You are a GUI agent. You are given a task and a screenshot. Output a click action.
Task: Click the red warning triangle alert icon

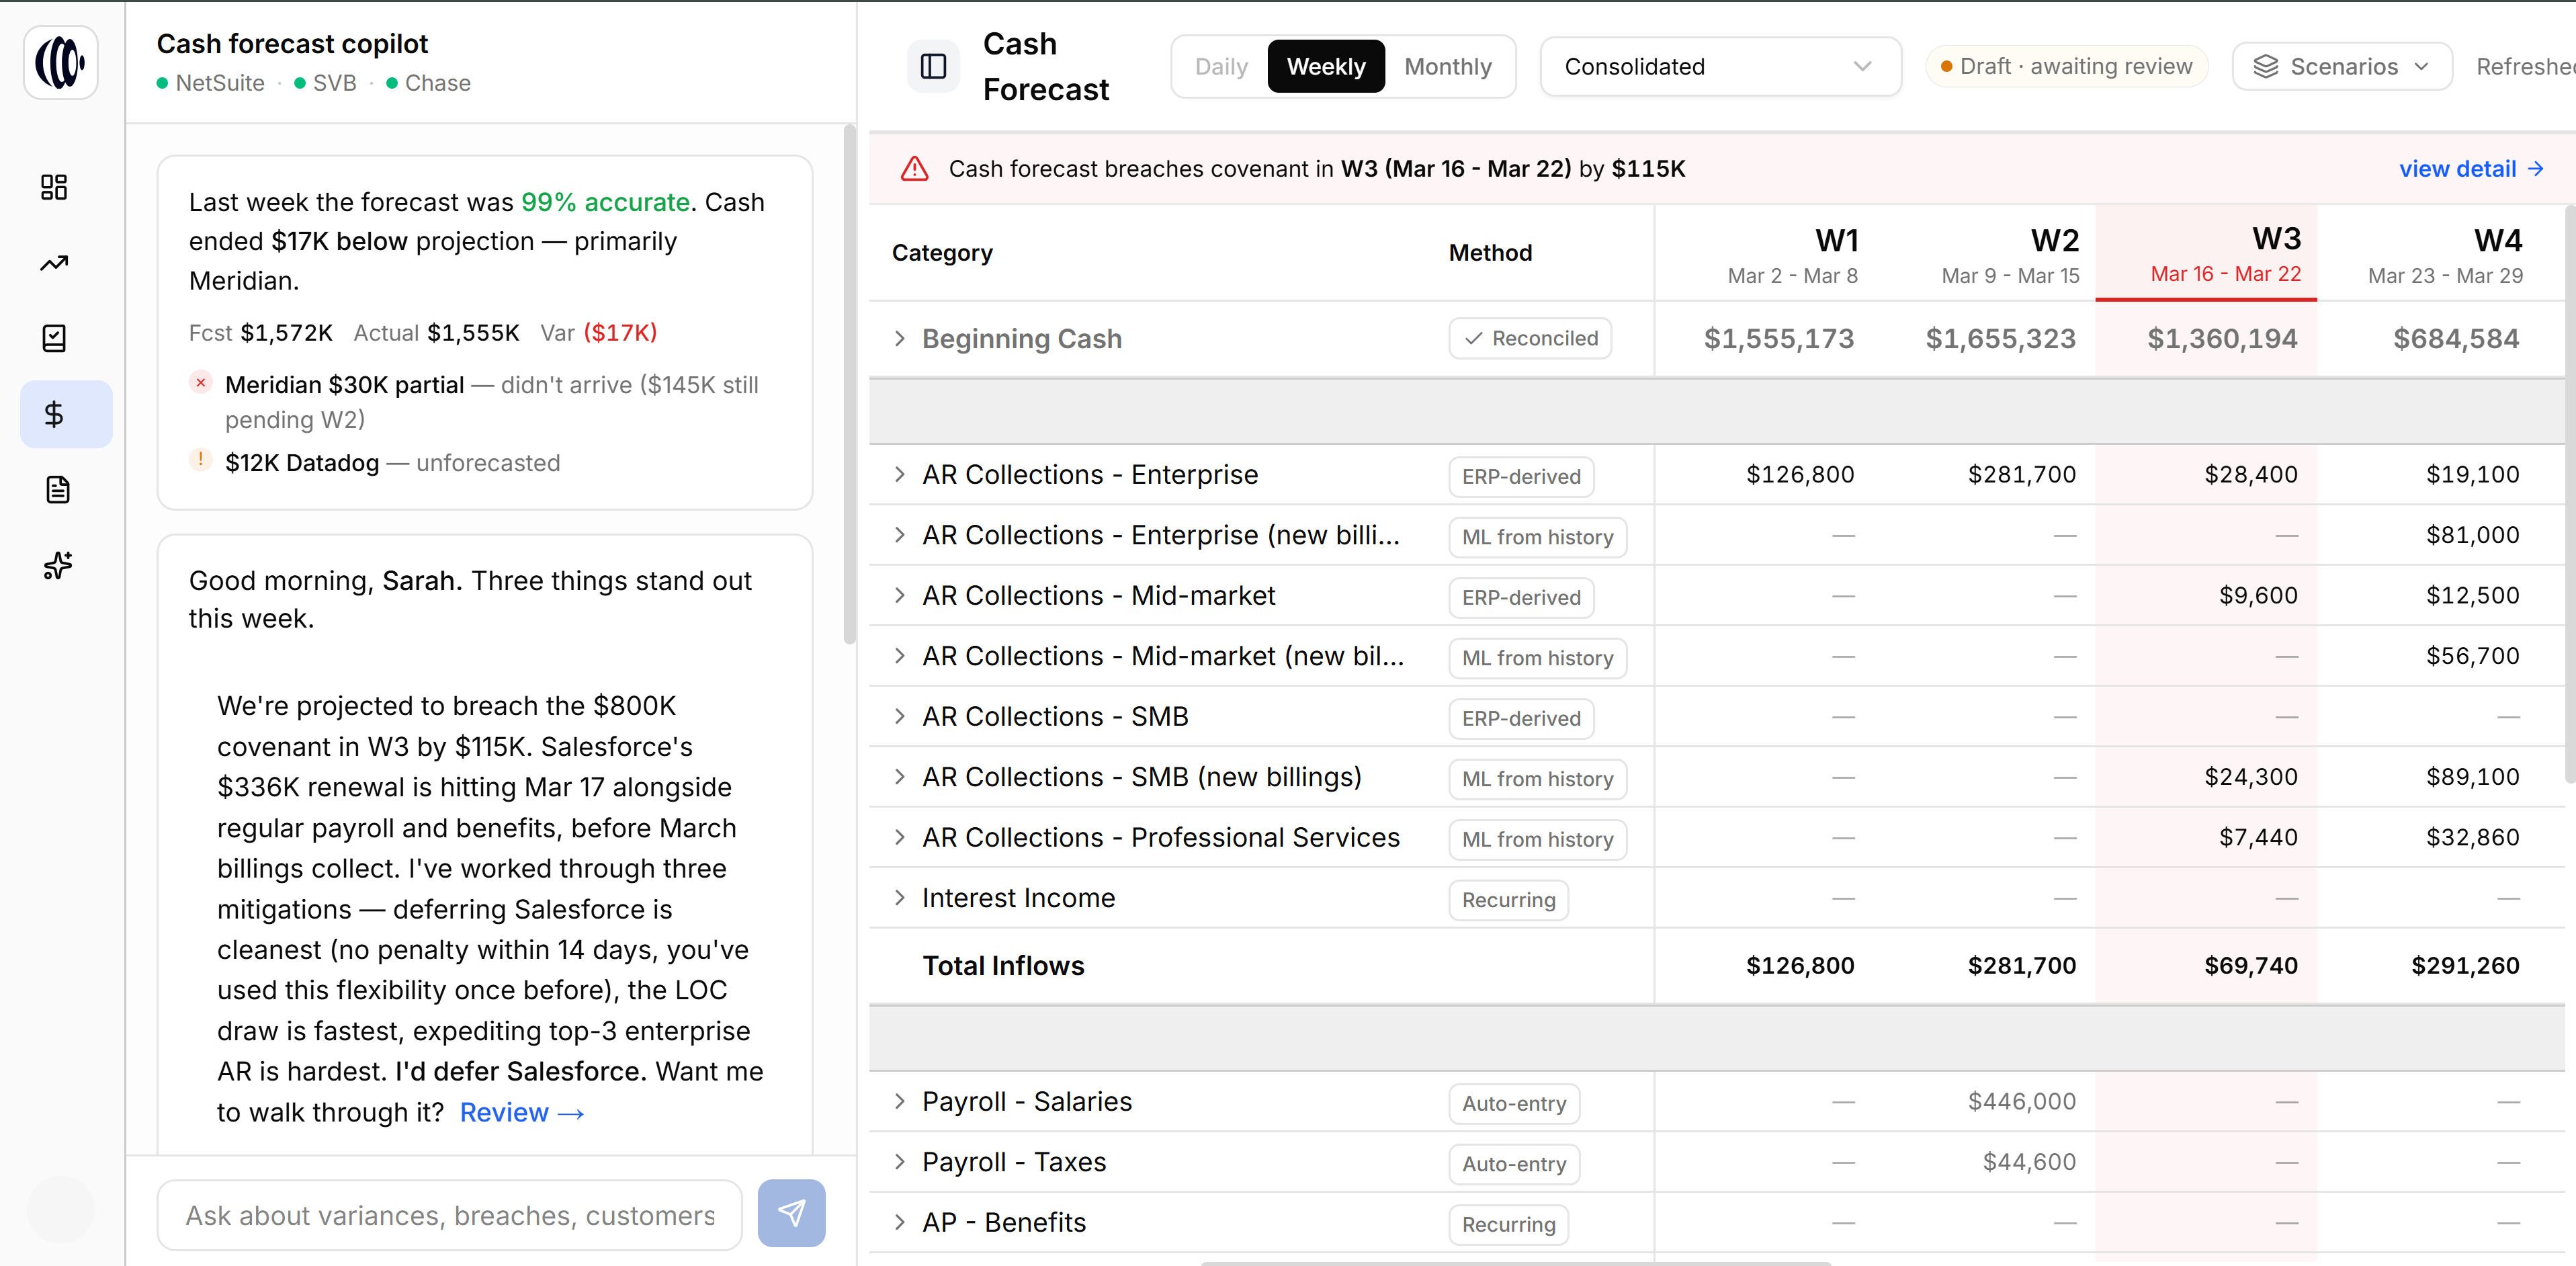[914, 169]
